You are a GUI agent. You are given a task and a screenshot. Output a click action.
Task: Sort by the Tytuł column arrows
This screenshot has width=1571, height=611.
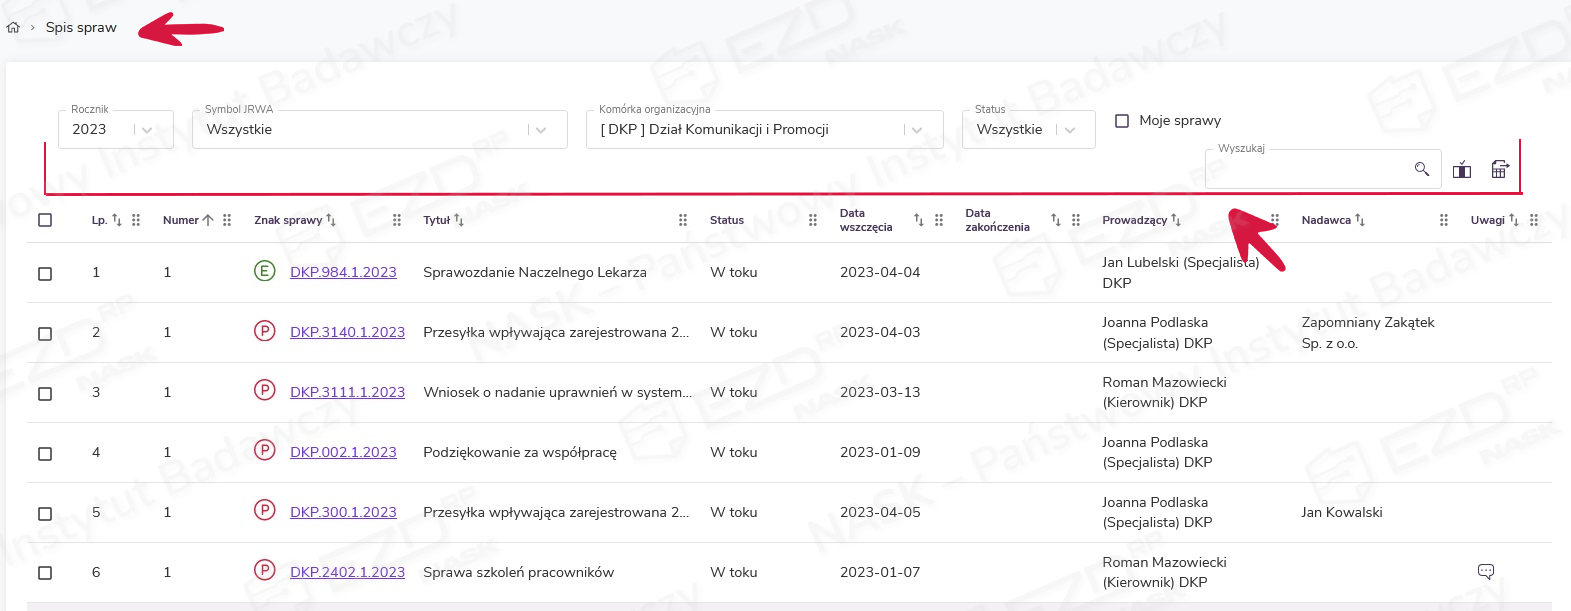[459, 220]
